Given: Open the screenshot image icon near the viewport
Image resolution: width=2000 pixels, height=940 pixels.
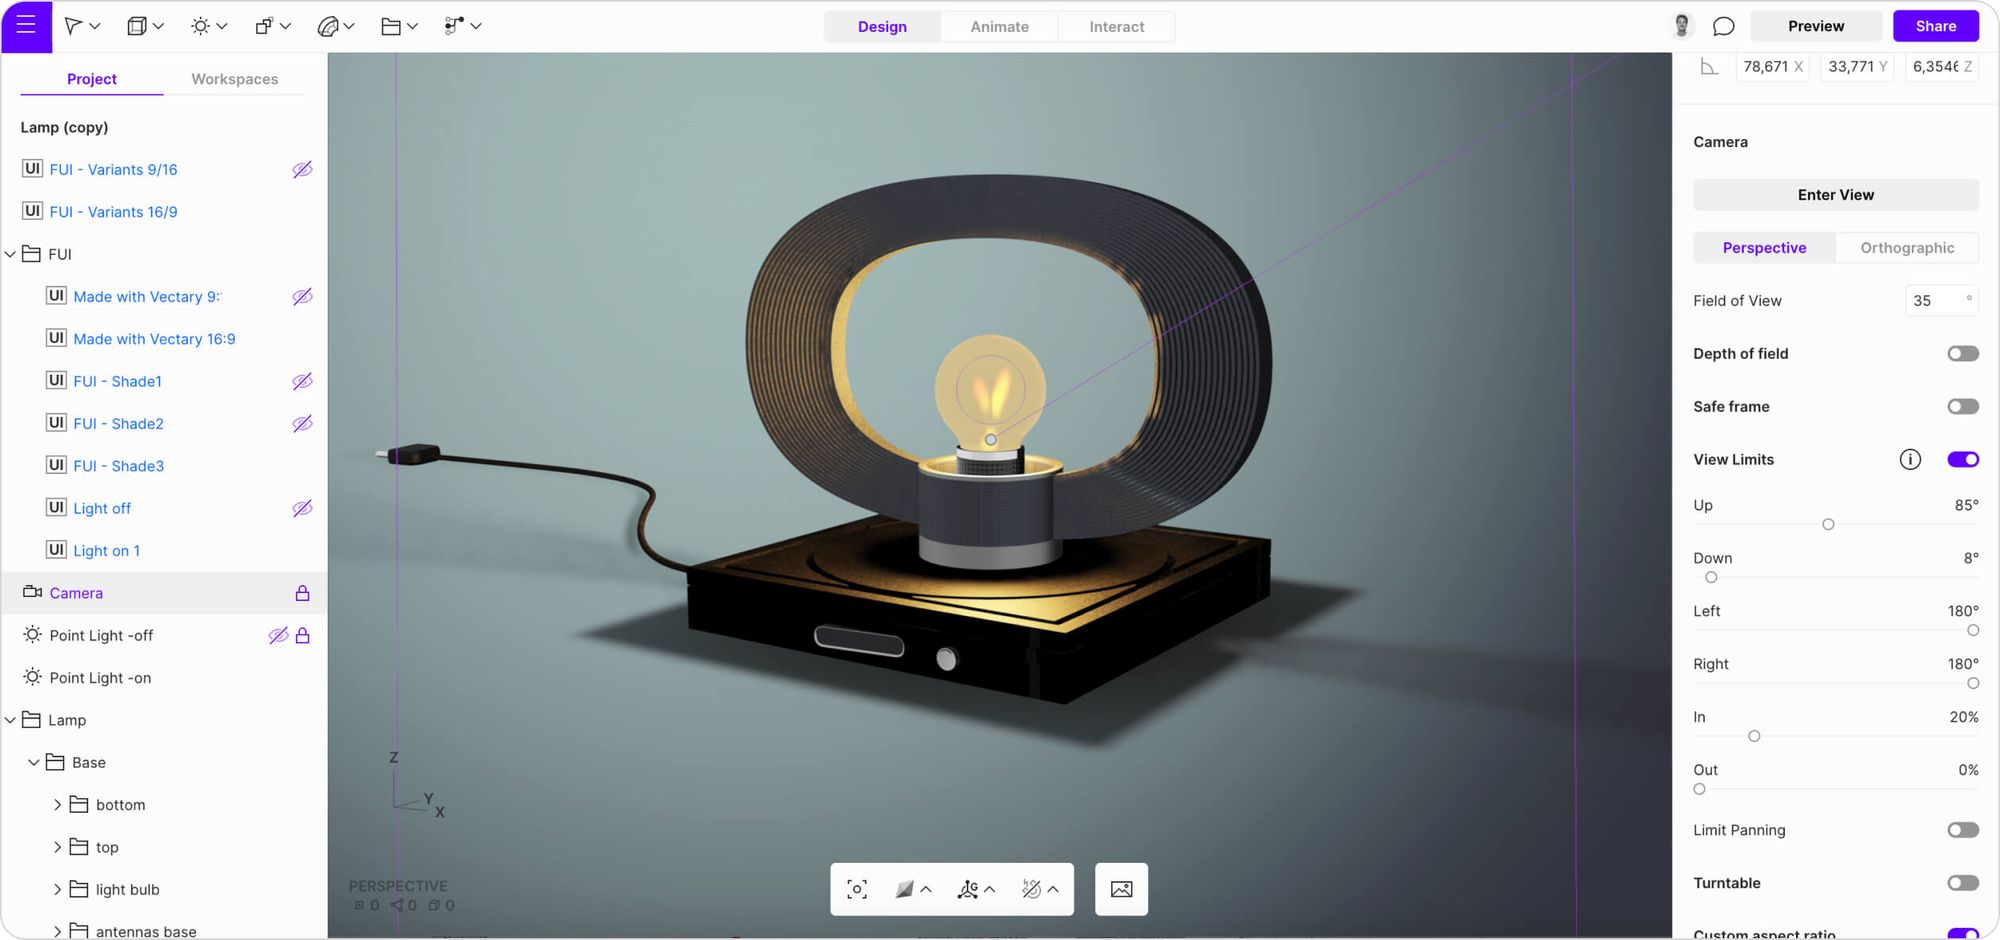Looking at the screenshot, I should 1121,889.
